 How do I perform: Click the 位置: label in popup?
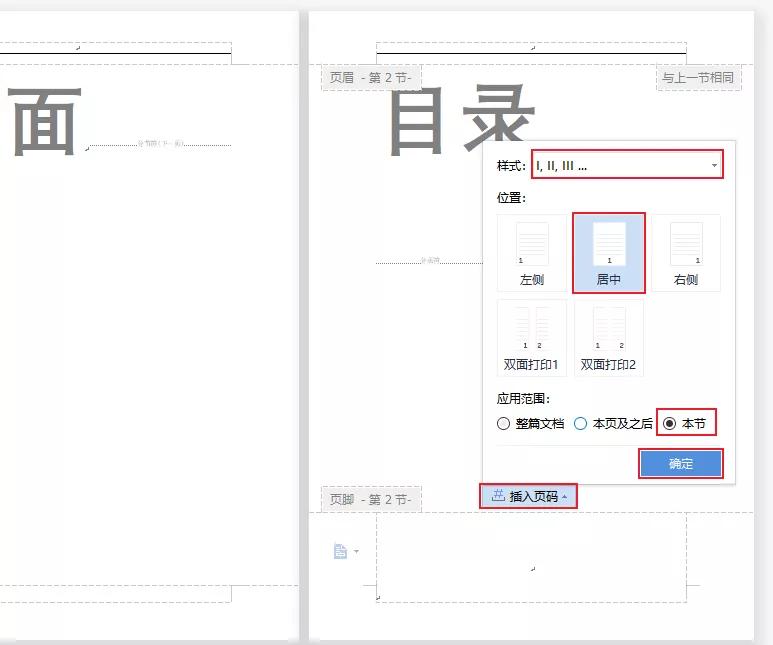click(x=511, y=198)
